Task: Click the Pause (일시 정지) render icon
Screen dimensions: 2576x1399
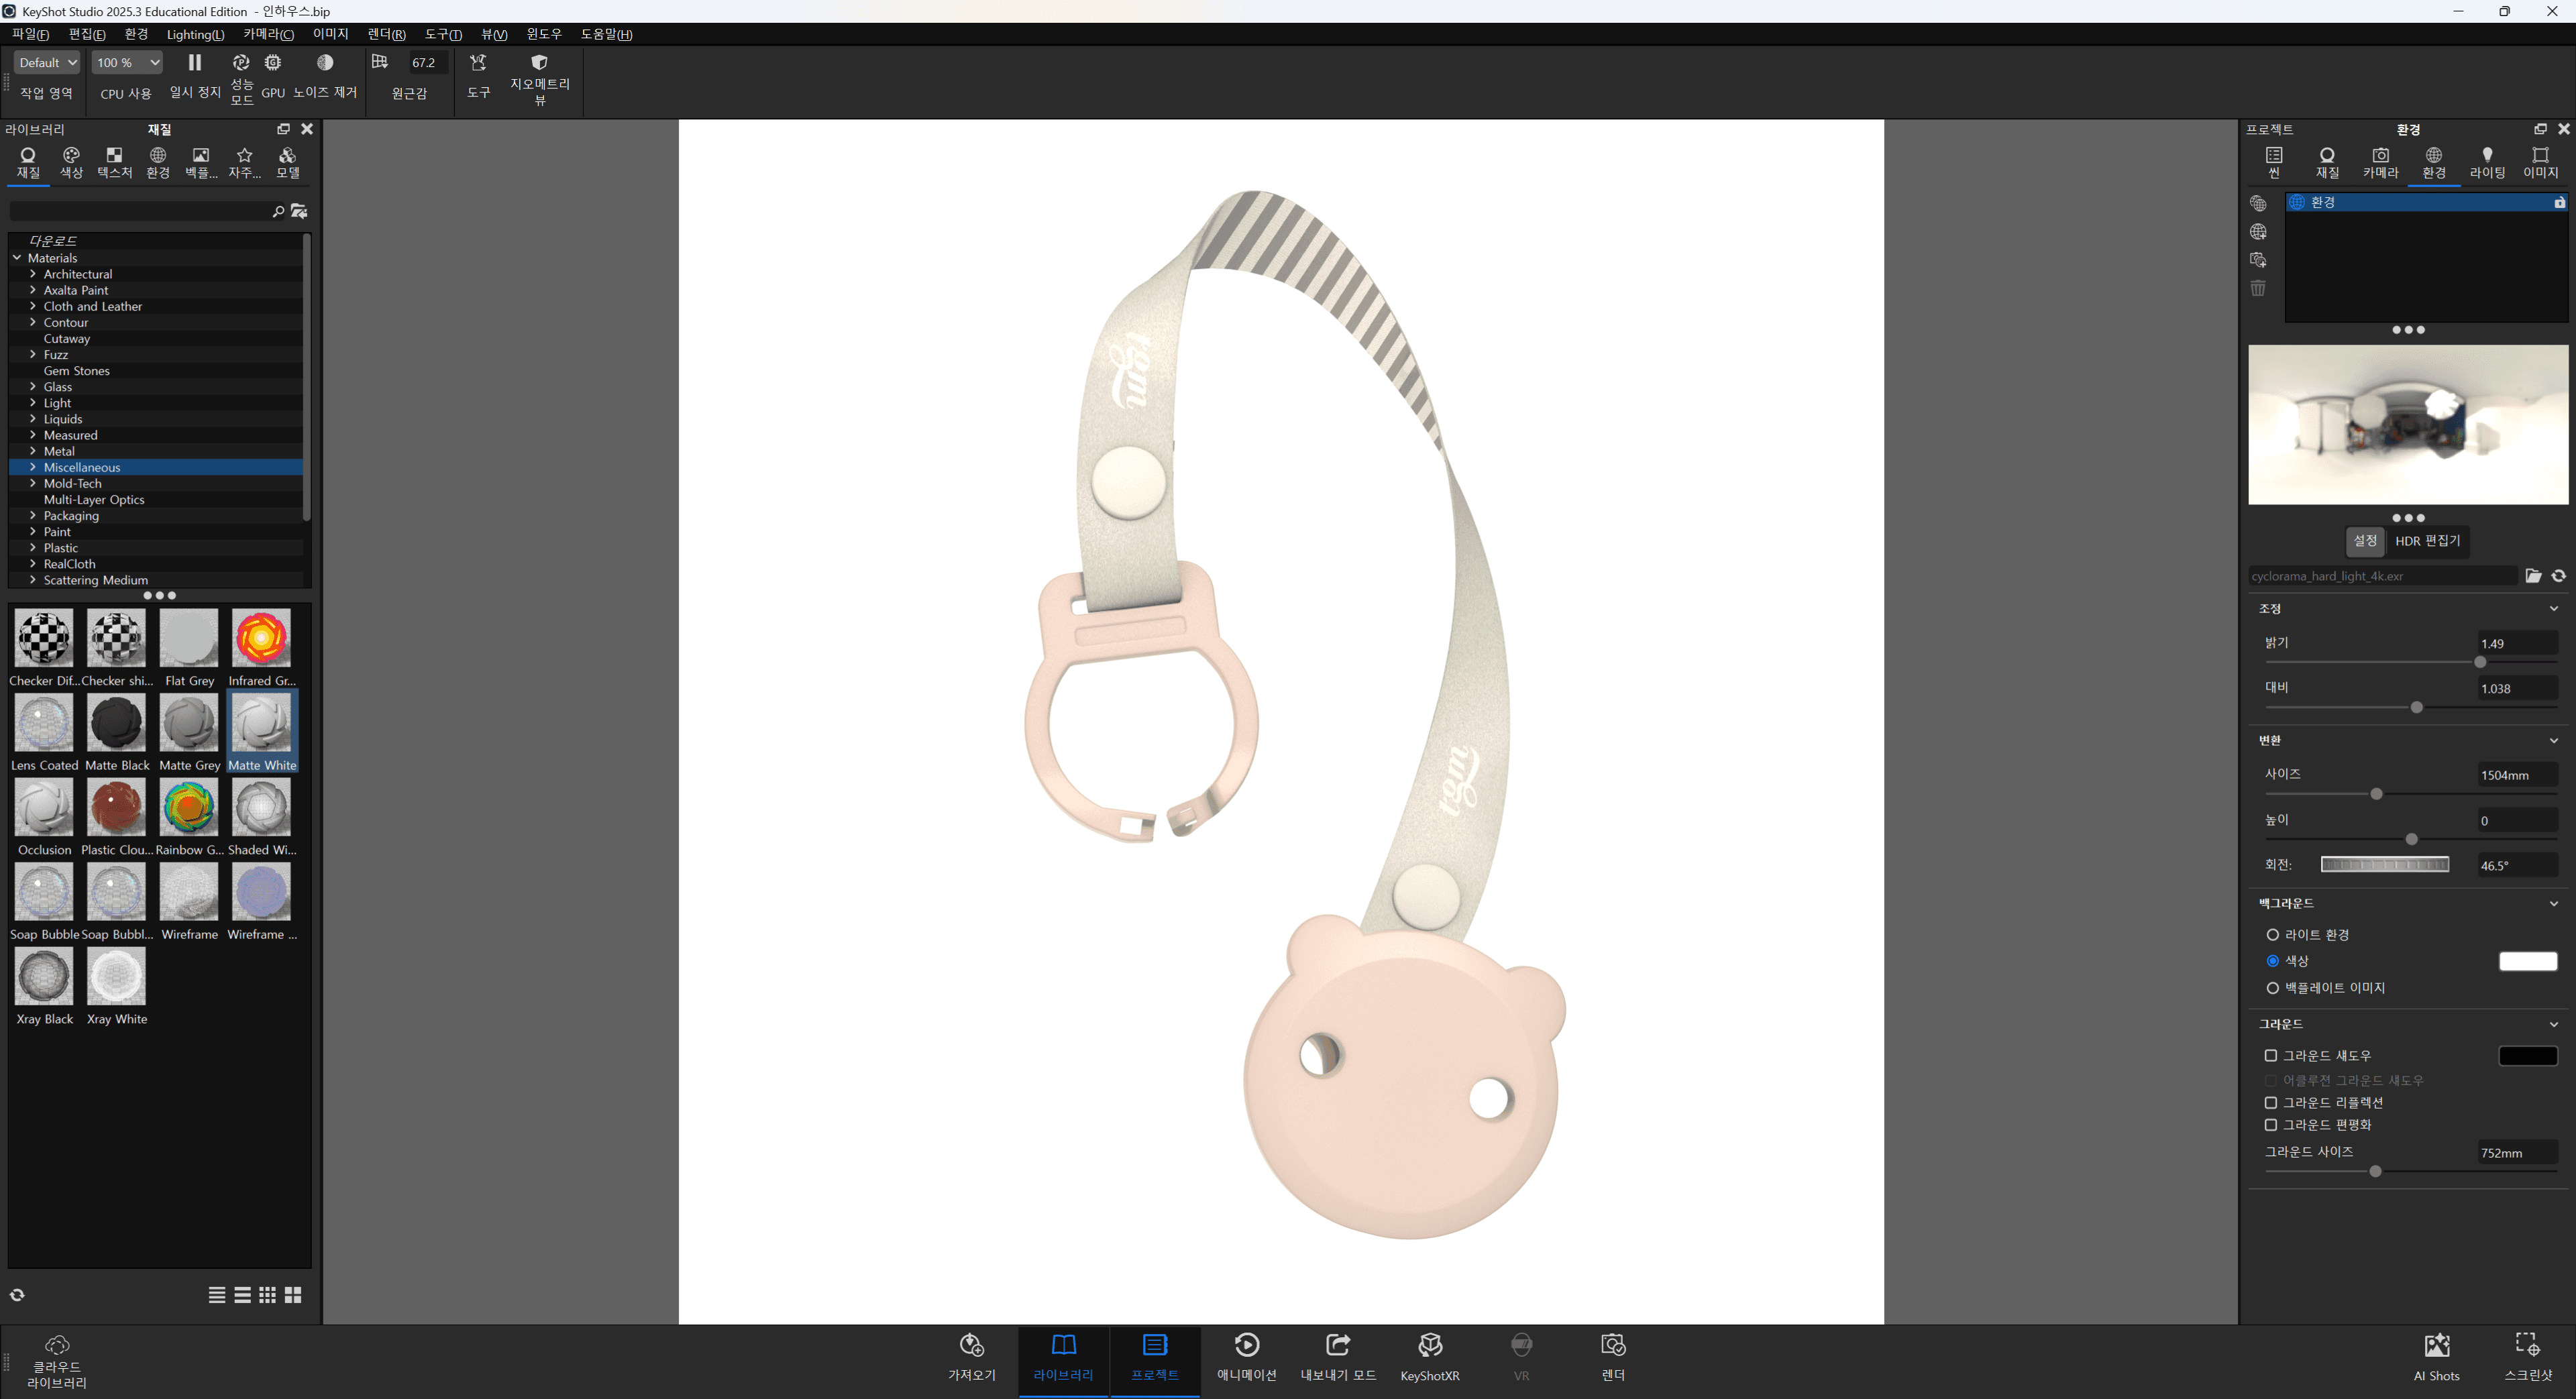Action: [195, 63]
